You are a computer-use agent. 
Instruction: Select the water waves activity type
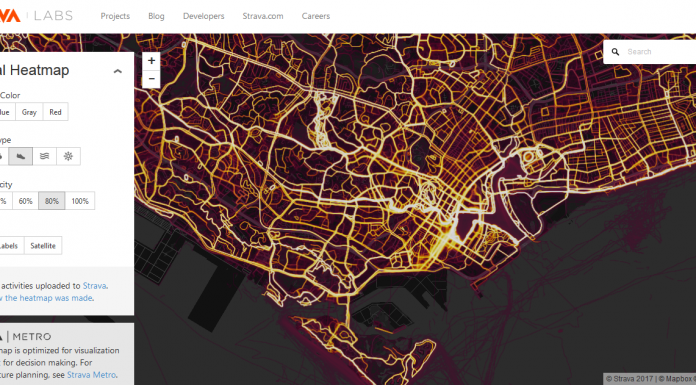pyautogui.click(x=44, y=156)
